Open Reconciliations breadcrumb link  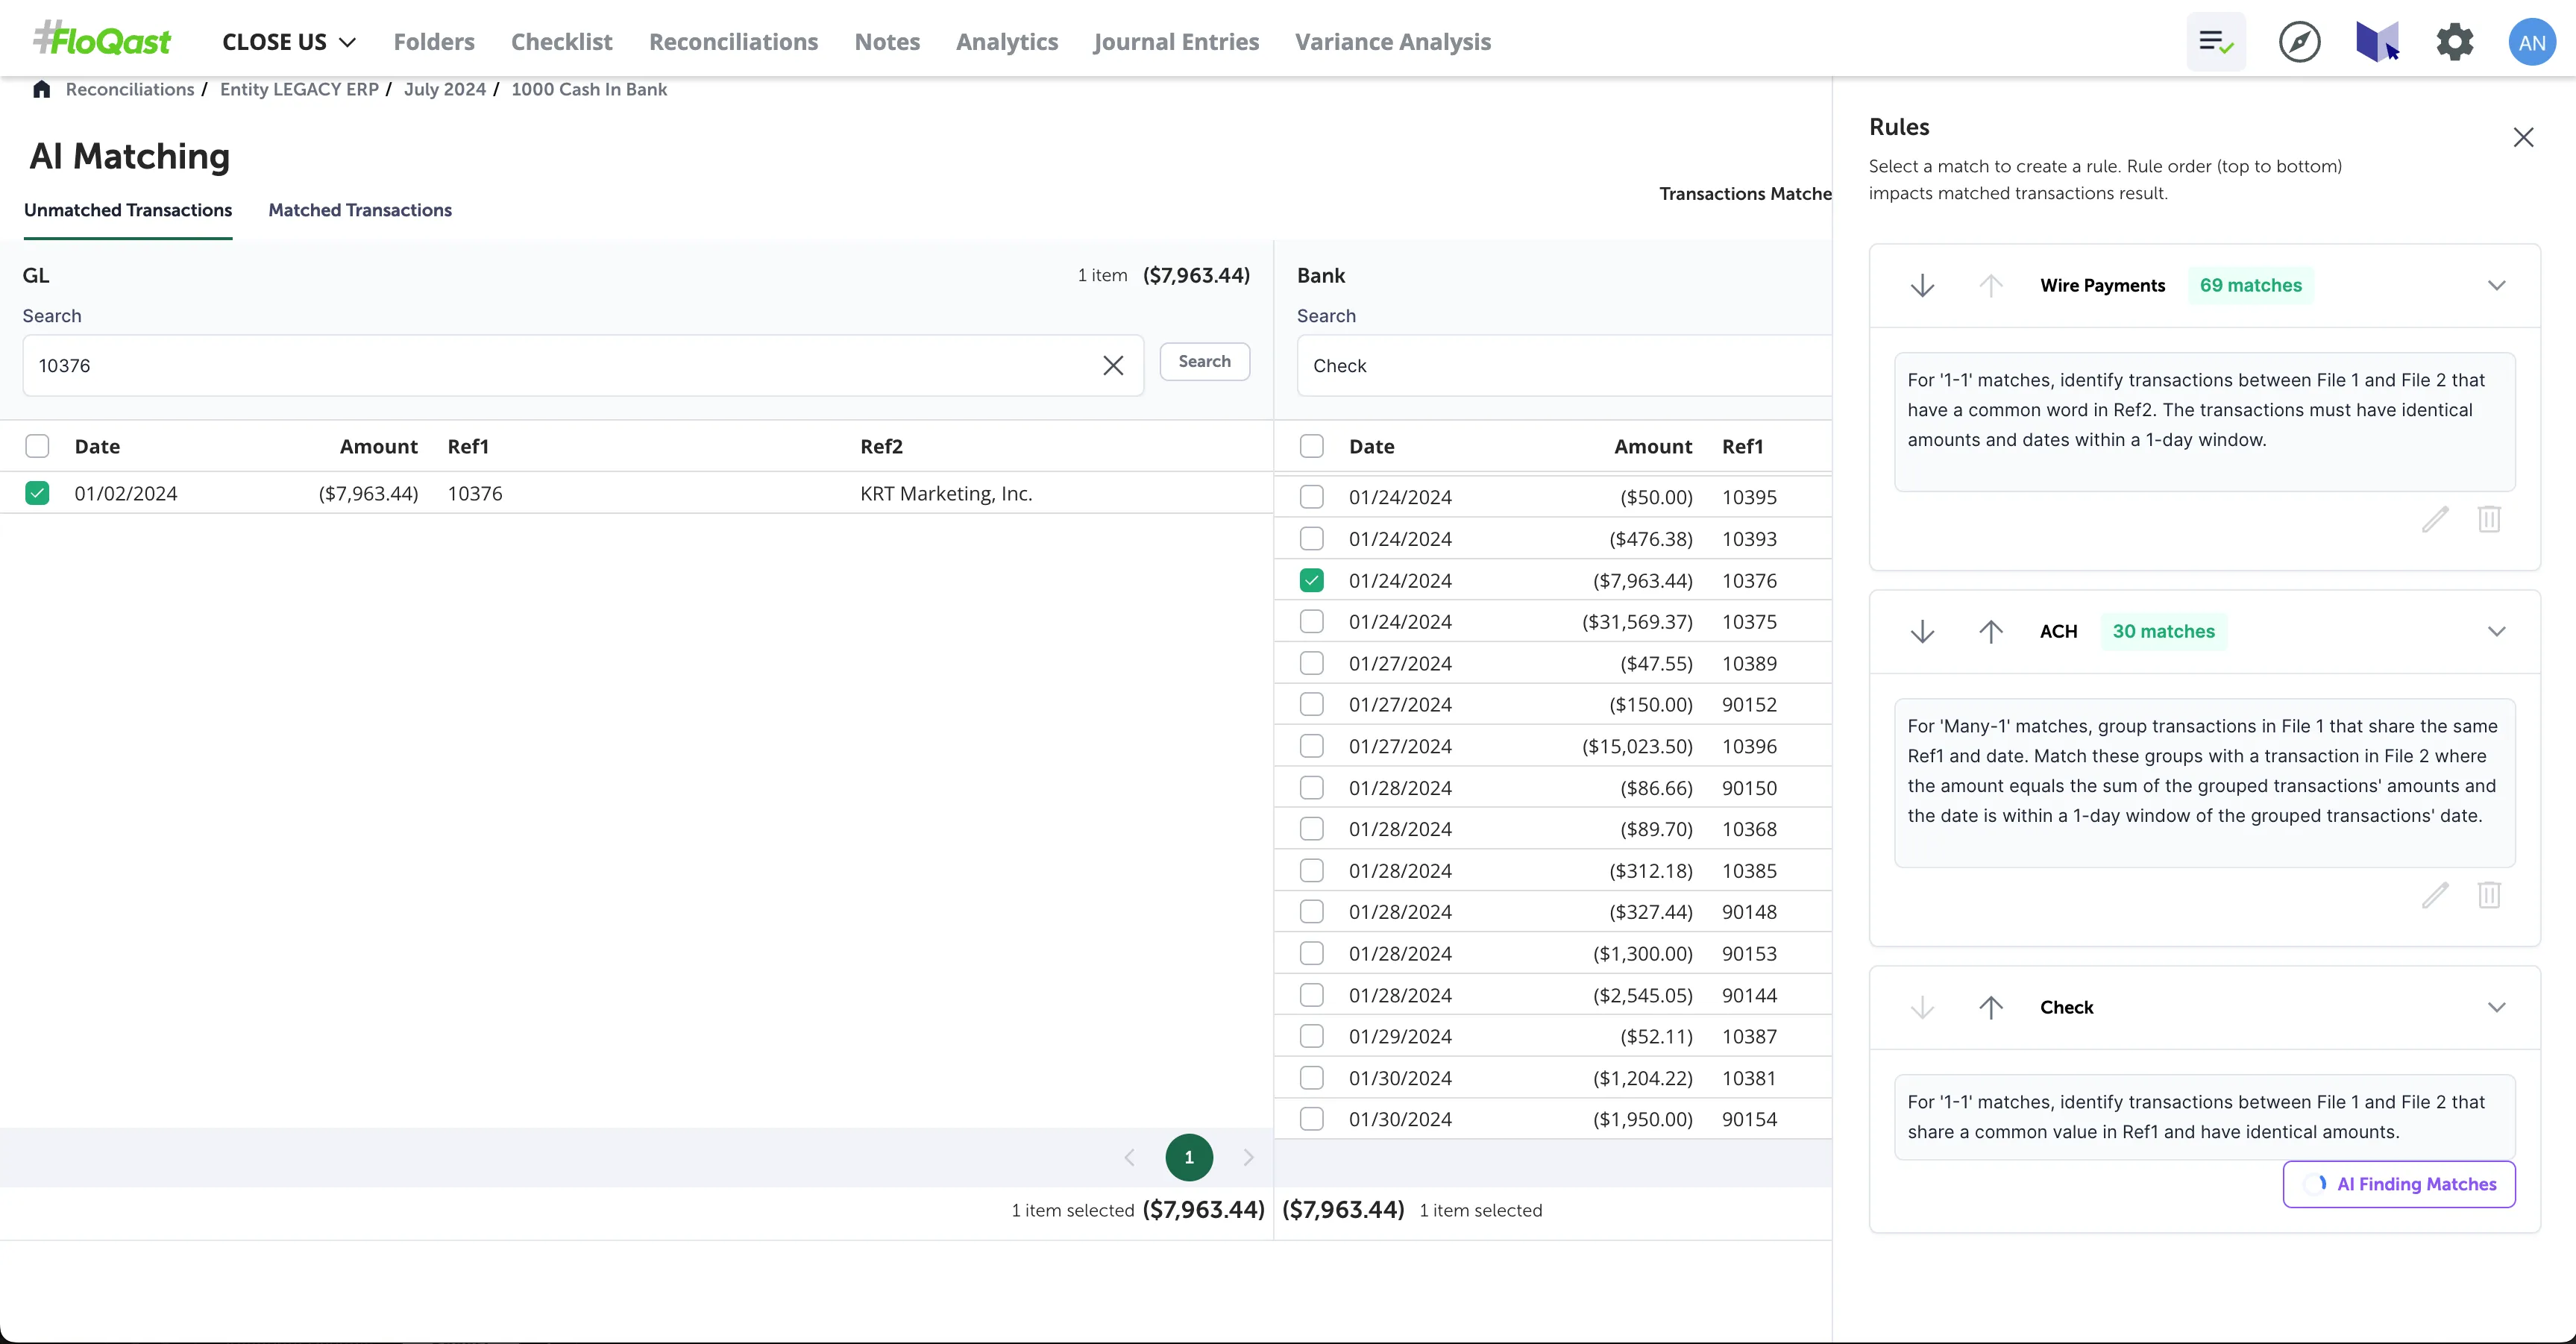click(130, 89)
